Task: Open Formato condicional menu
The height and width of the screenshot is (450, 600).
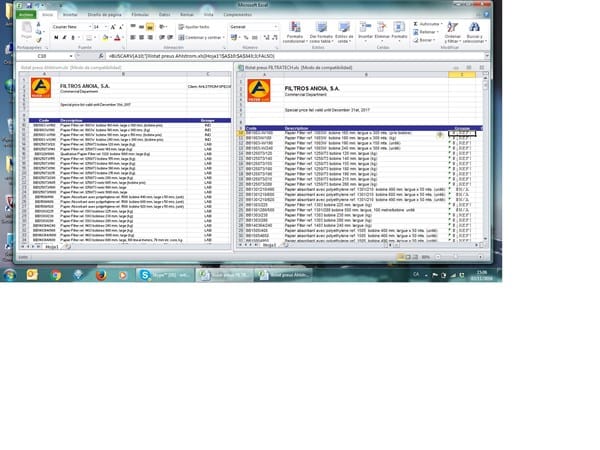Action: [295, 33]
